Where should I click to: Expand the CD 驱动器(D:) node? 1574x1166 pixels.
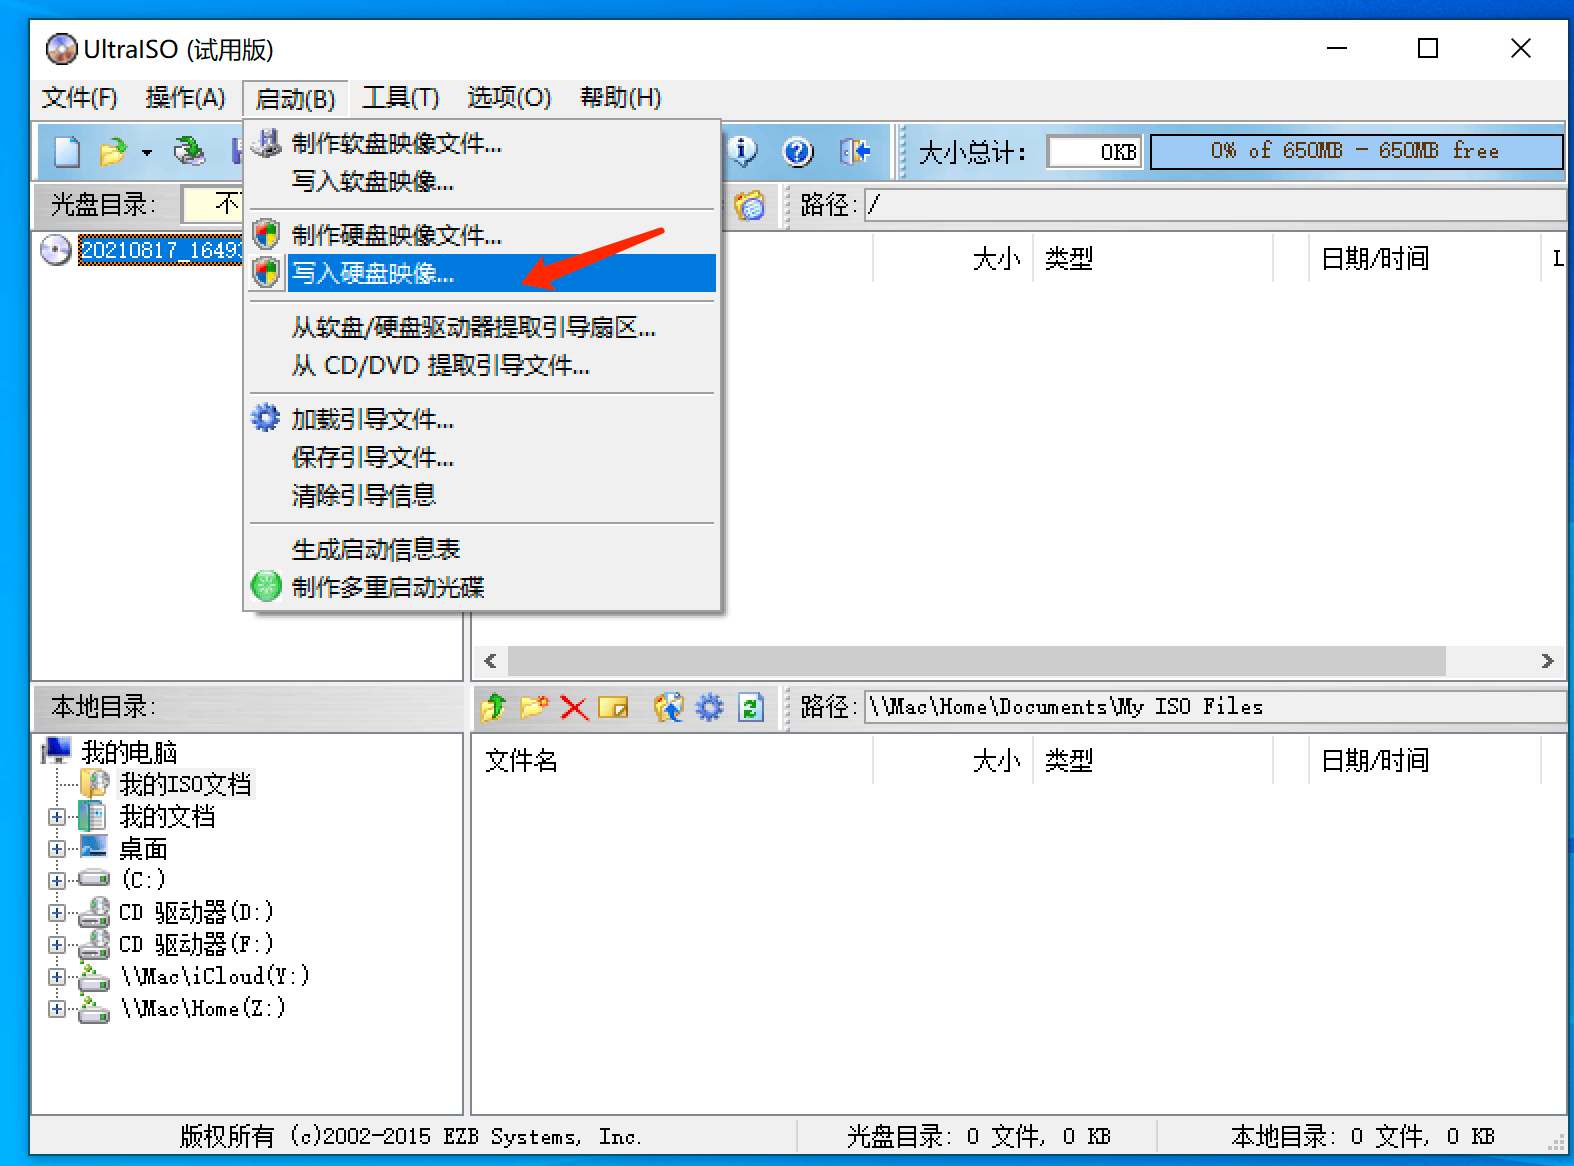coord(57,913)
